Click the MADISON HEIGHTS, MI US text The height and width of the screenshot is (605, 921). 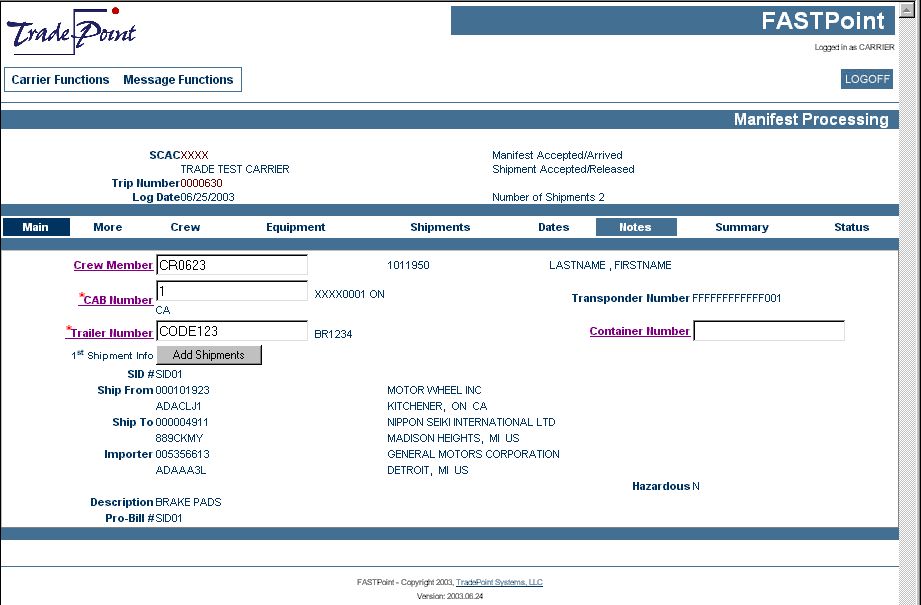(453, 438)
